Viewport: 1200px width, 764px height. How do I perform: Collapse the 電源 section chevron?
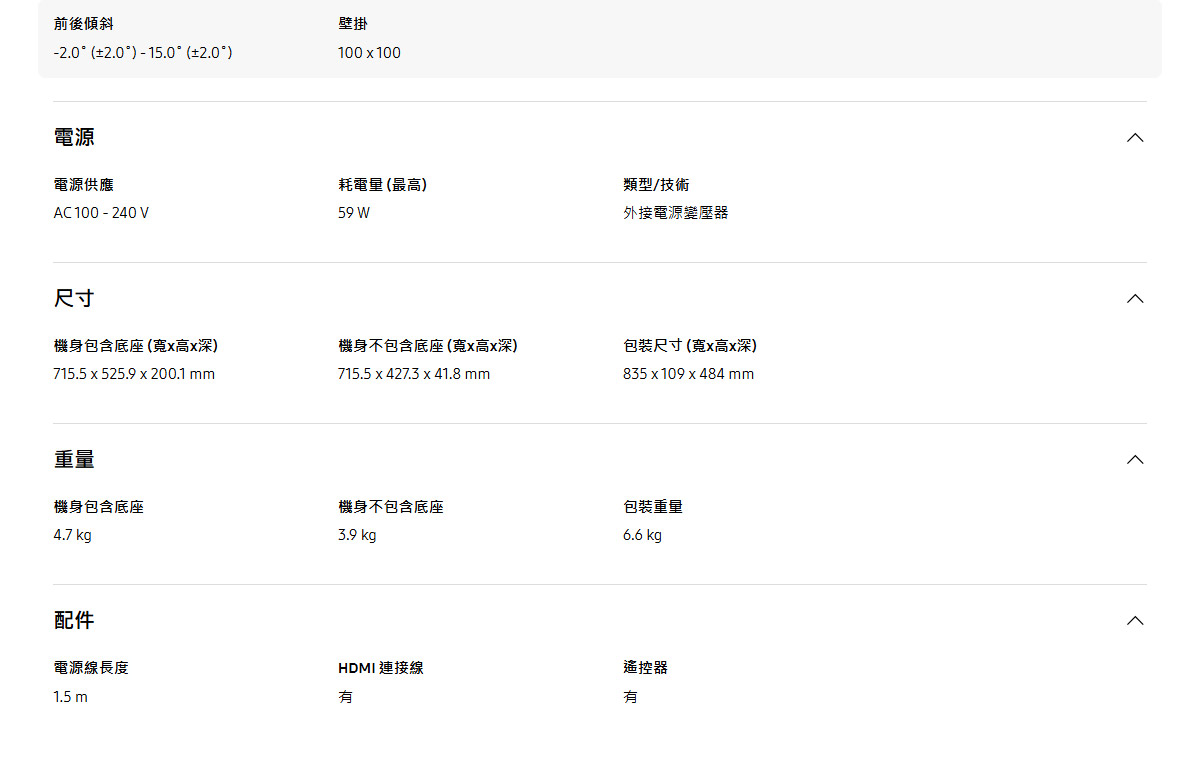tap(1134, 137)
